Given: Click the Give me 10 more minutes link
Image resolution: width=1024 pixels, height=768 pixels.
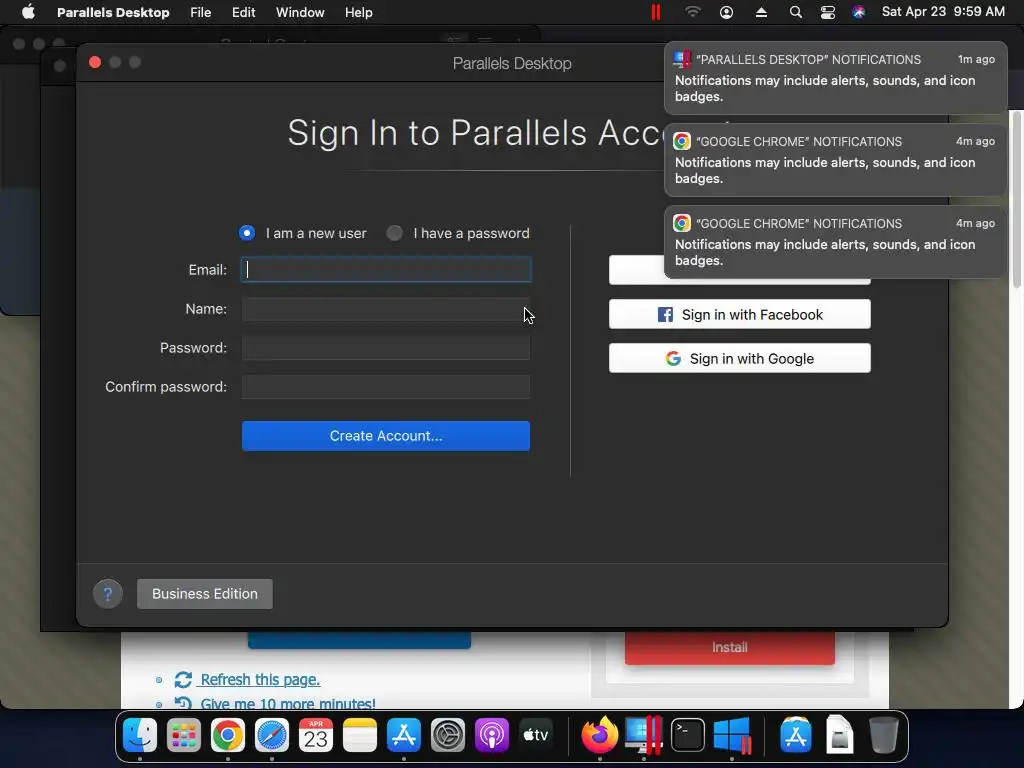Looking at the screenshot, I should coord(288,703).
